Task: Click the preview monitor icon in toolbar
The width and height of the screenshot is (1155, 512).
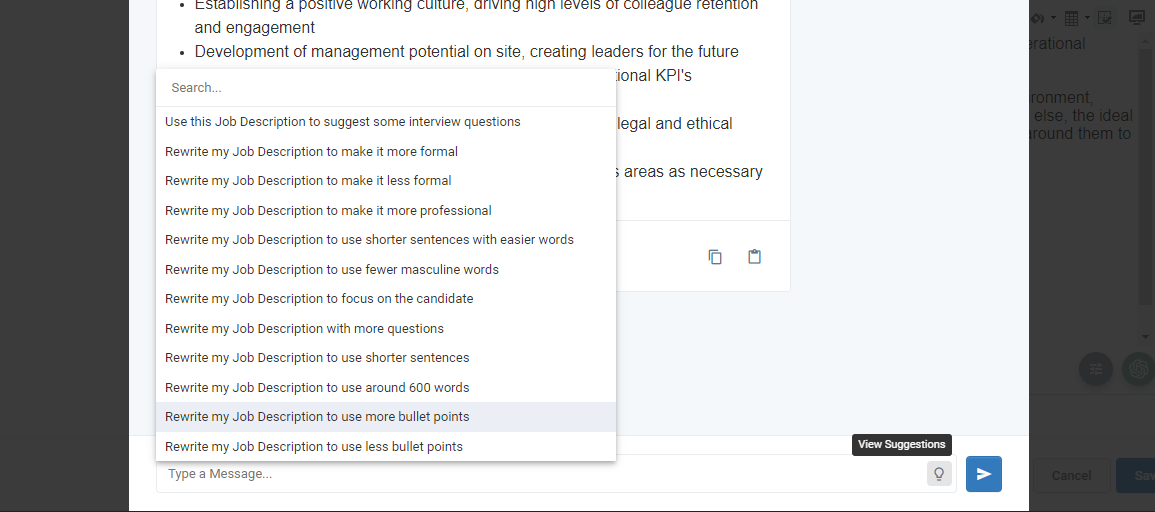Action: pyautogui.click(x=1138, y=18)
